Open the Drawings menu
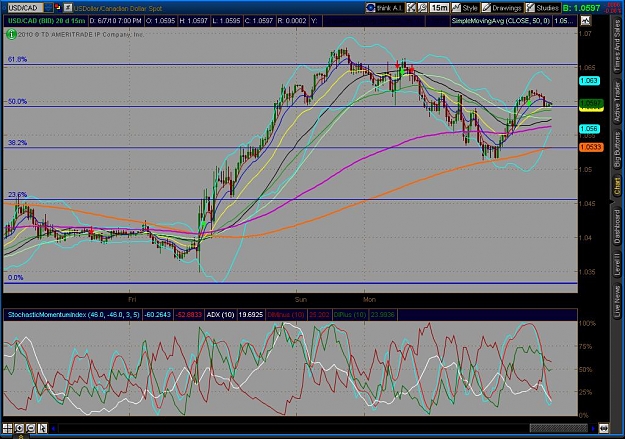This screenshot has width=625, height=439. click(x=502, y=8)
